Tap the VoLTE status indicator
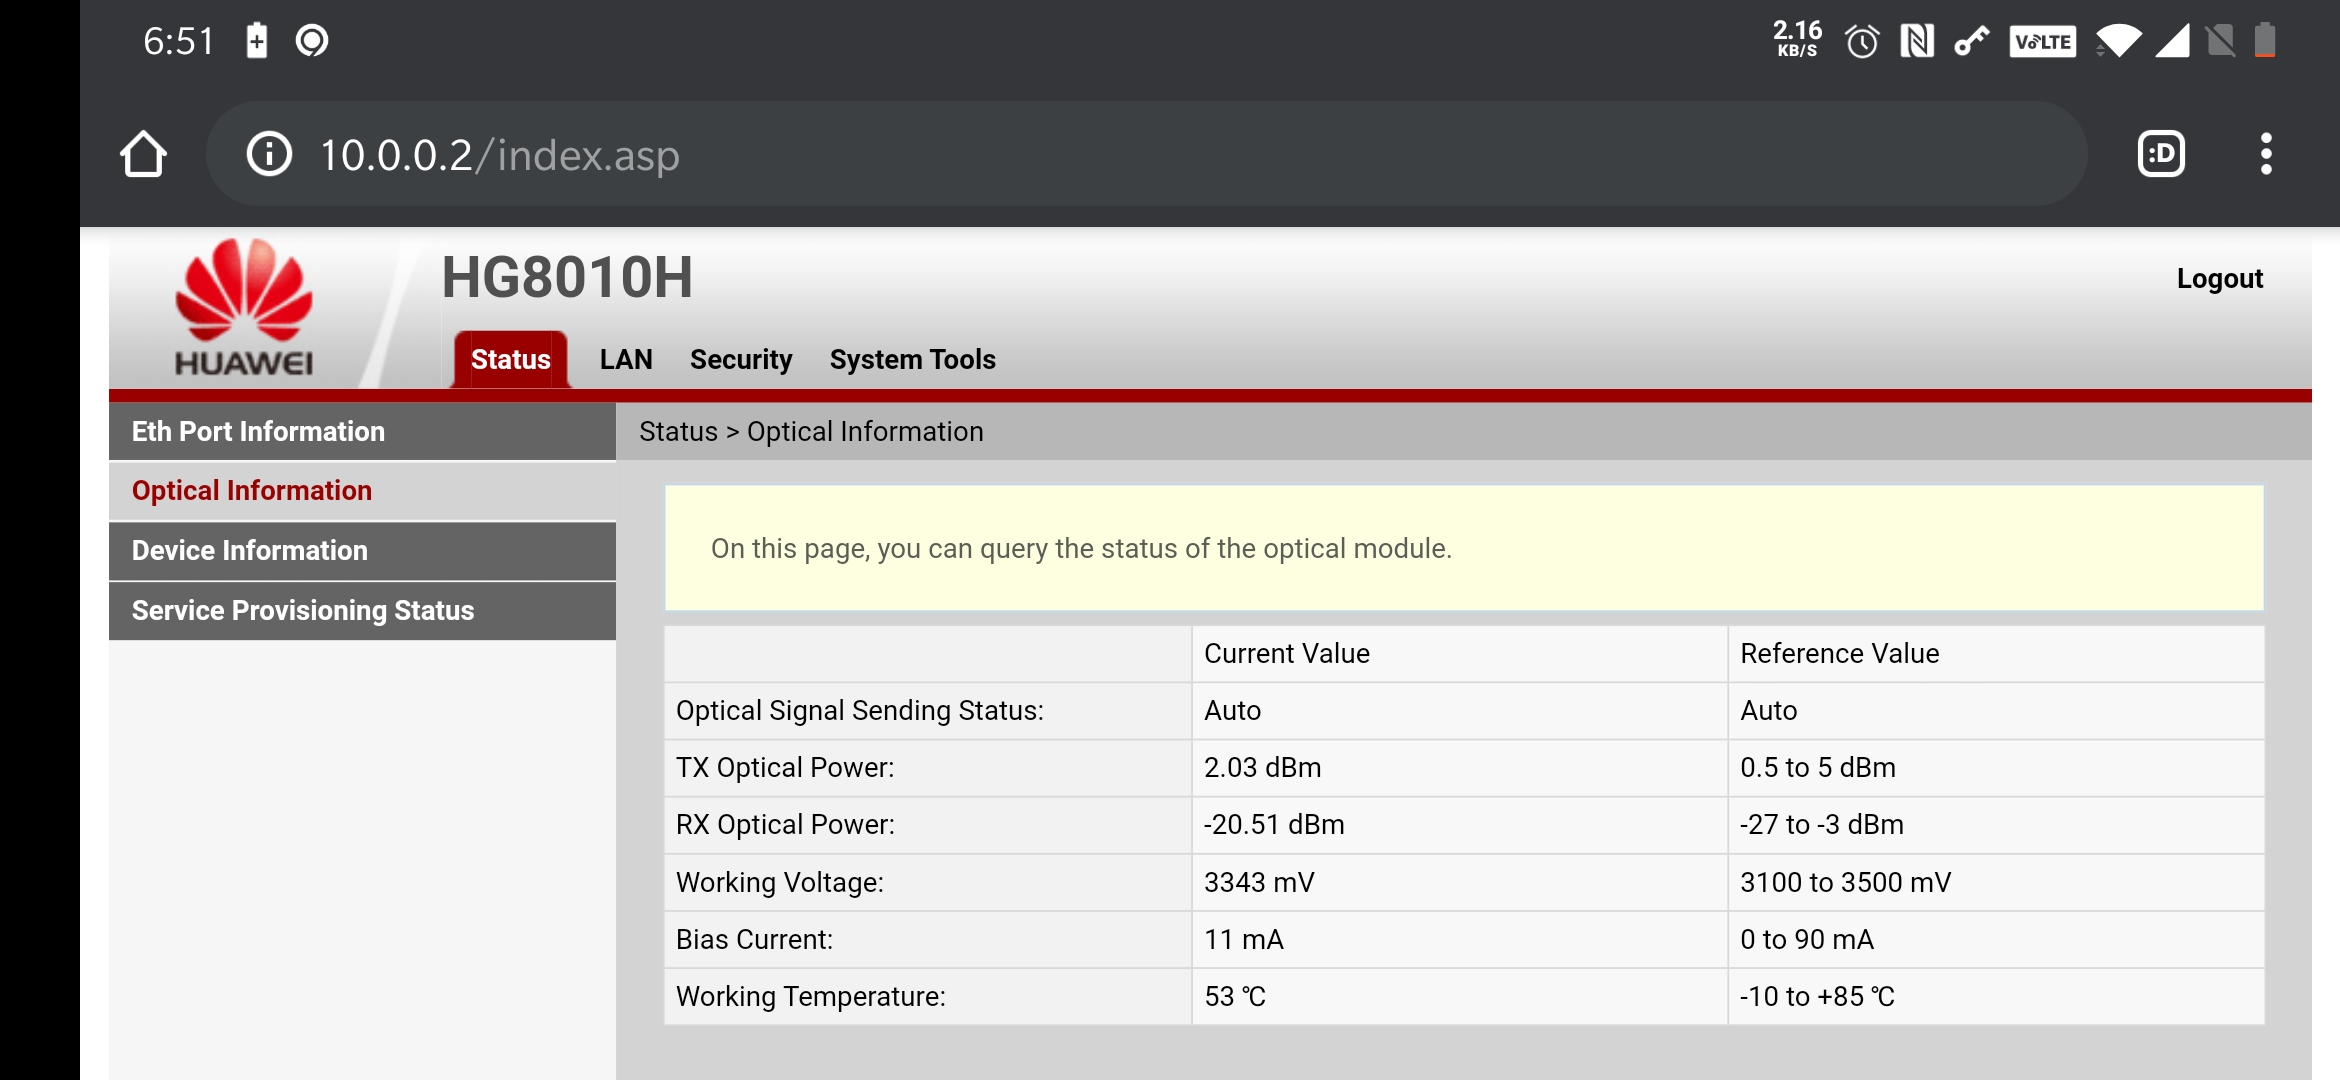This screenshot has height=1080, width=2340. [x=2042, y=42]
